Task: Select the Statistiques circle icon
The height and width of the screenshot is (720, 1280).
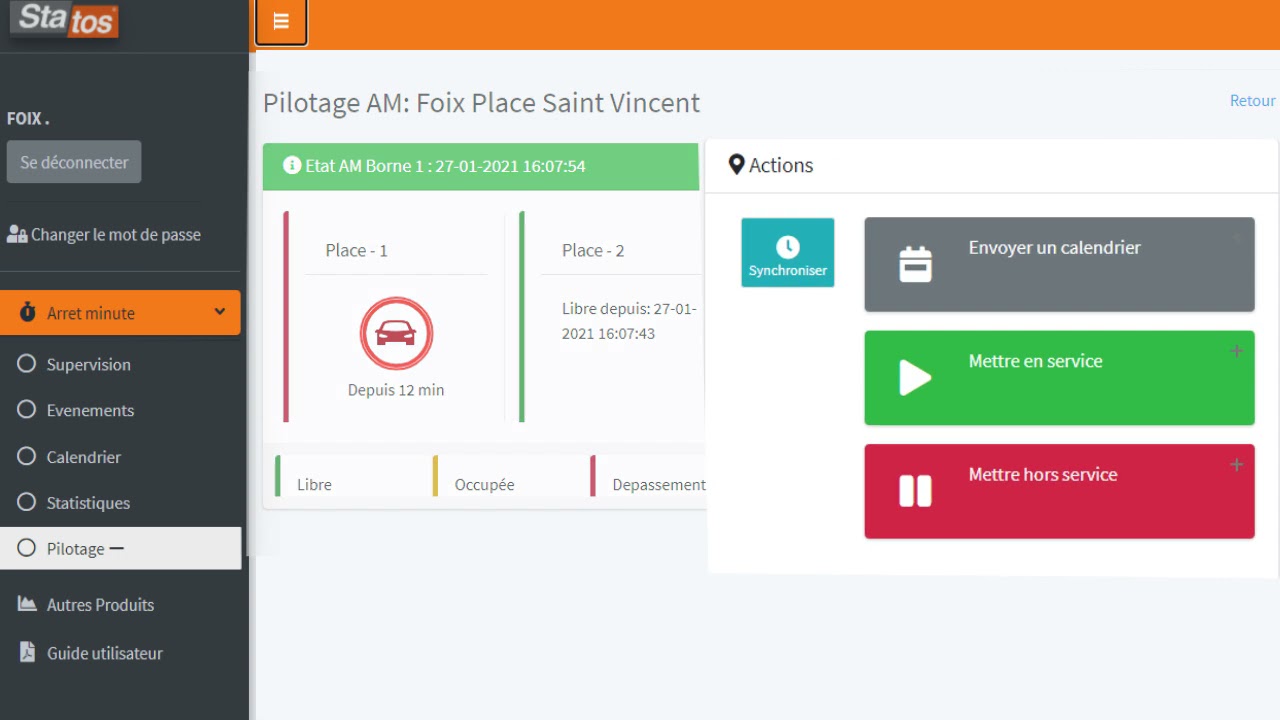Action: click(x=27, y=503)
